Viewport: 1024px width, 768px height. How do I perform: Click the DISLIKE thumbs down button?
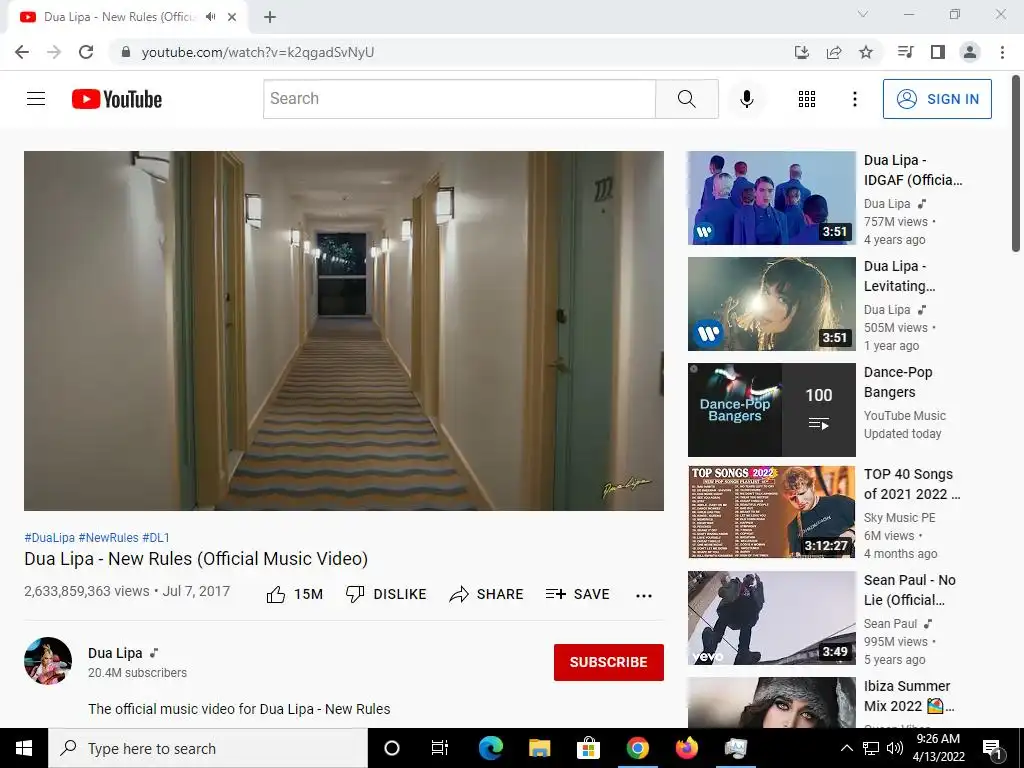pyautogui.click(x=386, y=594)
